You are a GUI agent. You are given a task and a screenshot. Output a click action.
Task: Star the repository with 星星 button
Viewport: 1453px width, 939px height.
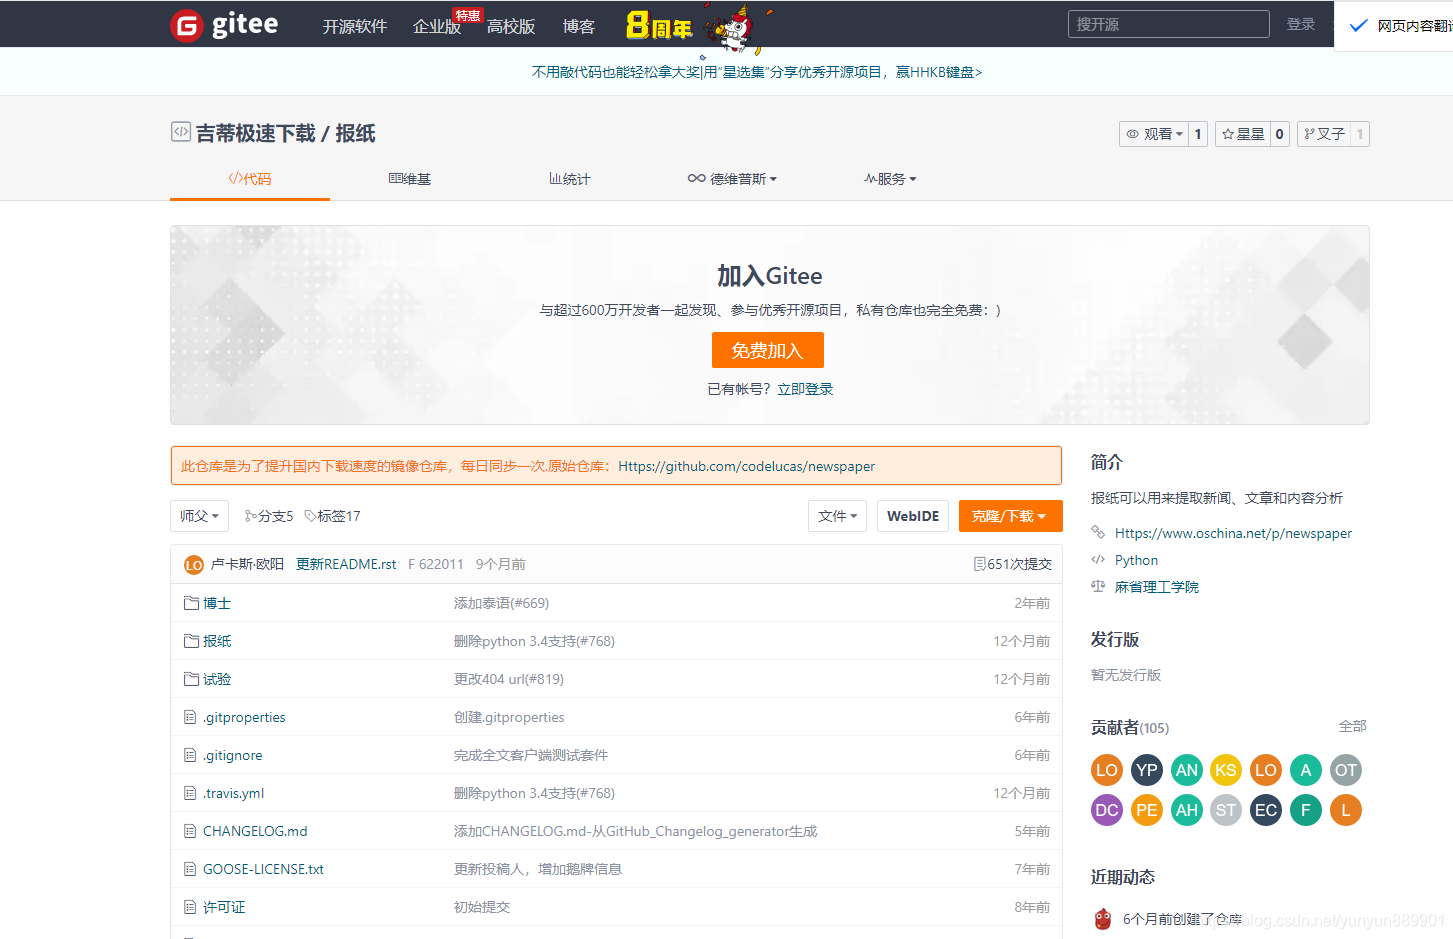pyautogui.click(x=1243, y=134)
